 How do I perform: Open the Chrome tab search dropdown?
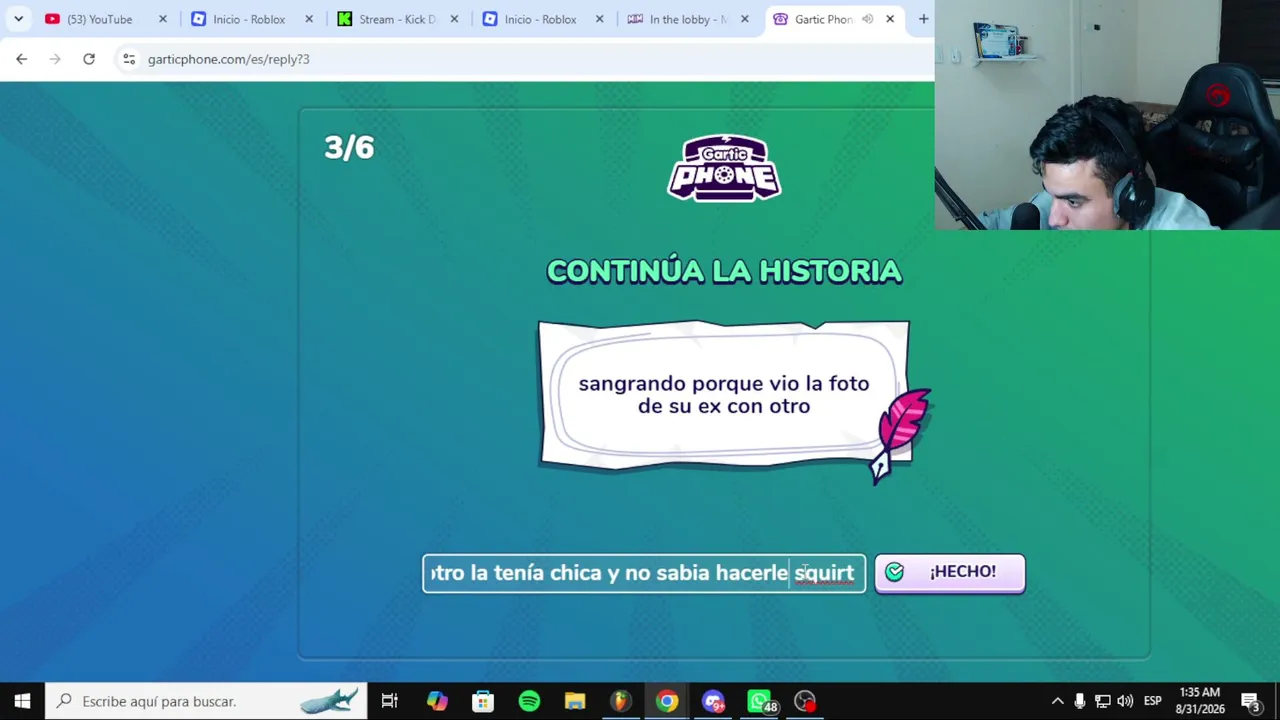pos(18,19)
